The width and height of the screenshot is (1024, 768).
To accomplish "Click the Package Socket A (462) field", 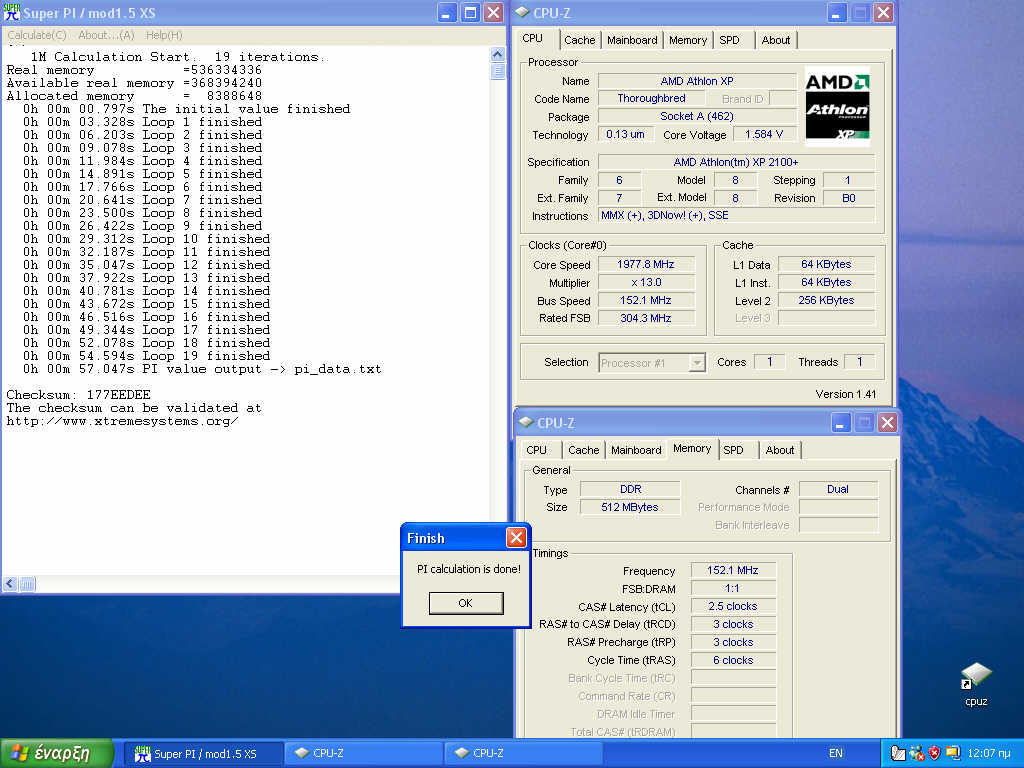I will (x=697, y=116).
